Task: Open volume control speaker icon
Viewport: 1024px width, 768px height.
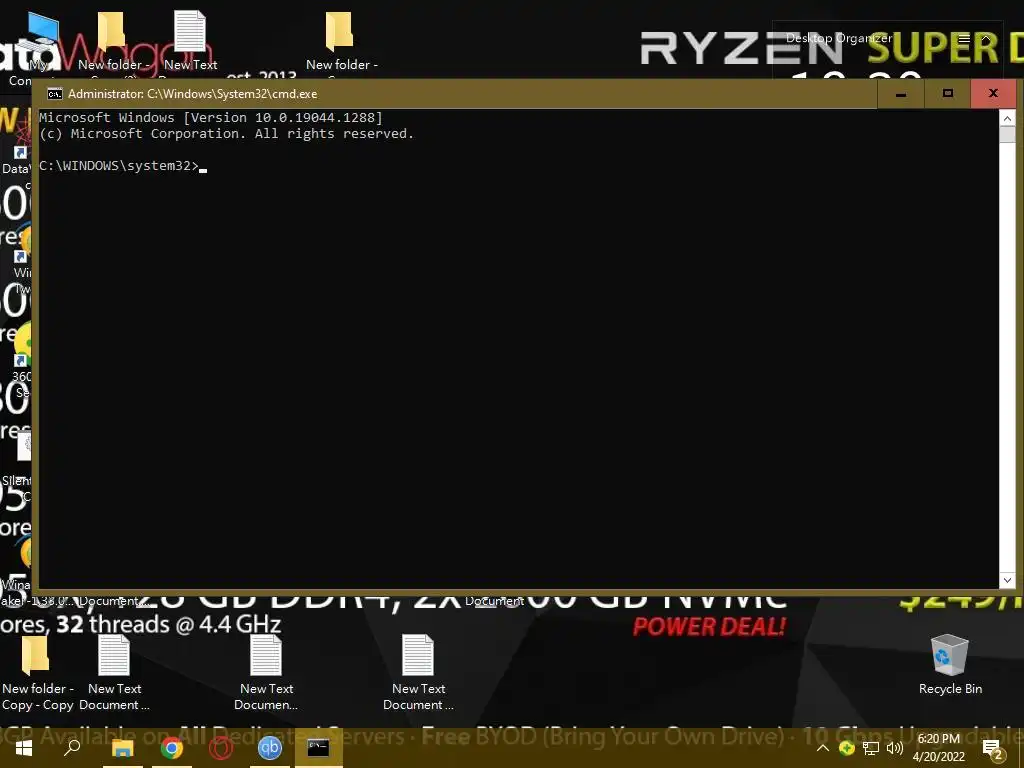Action: point(895,748)
